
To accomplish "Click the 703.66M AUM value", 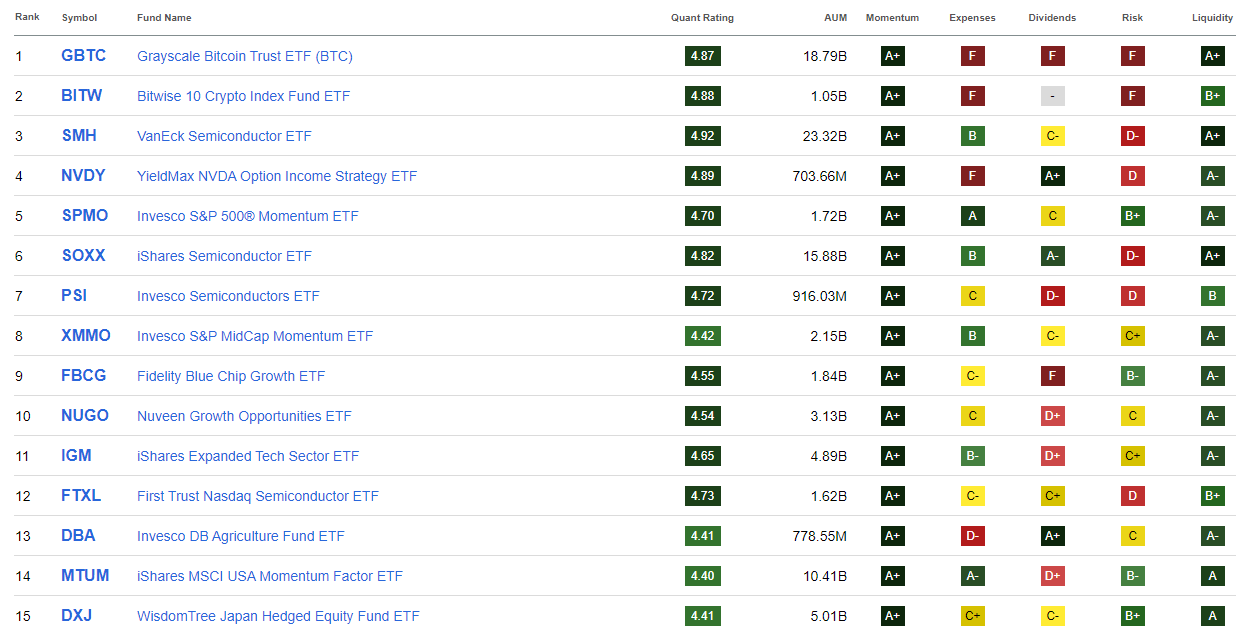I will click(820, 176).
